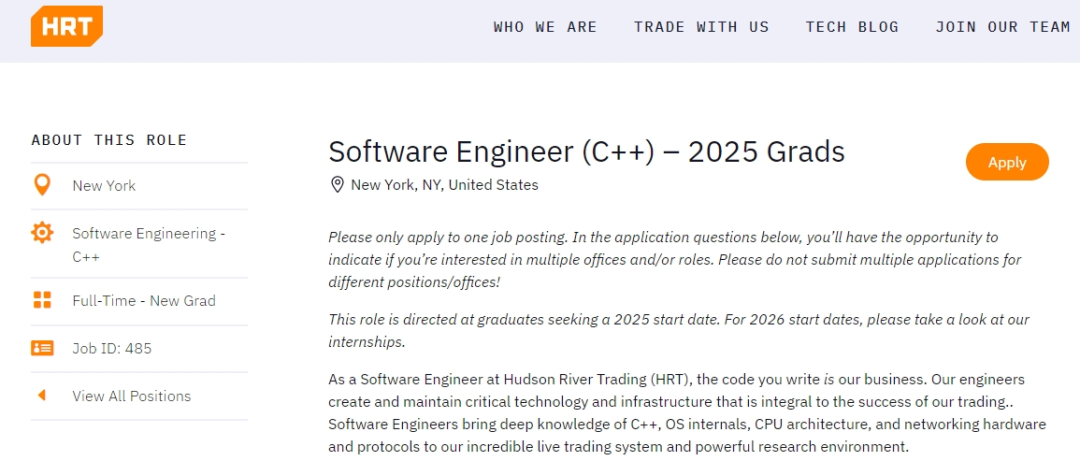The image size is (1080, 461).
Task: Click the gear icon for Software Engineering
Action: (42, 233)
